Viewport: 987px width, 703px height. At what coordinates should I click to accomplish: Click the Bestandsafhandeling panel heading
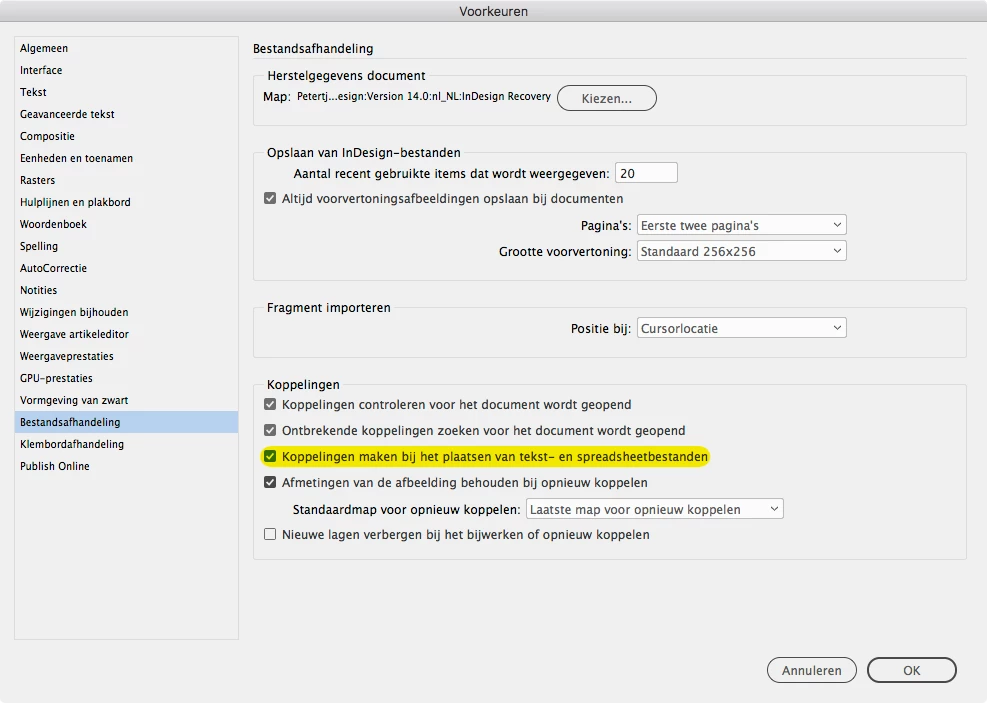click(x=313, y=48)
